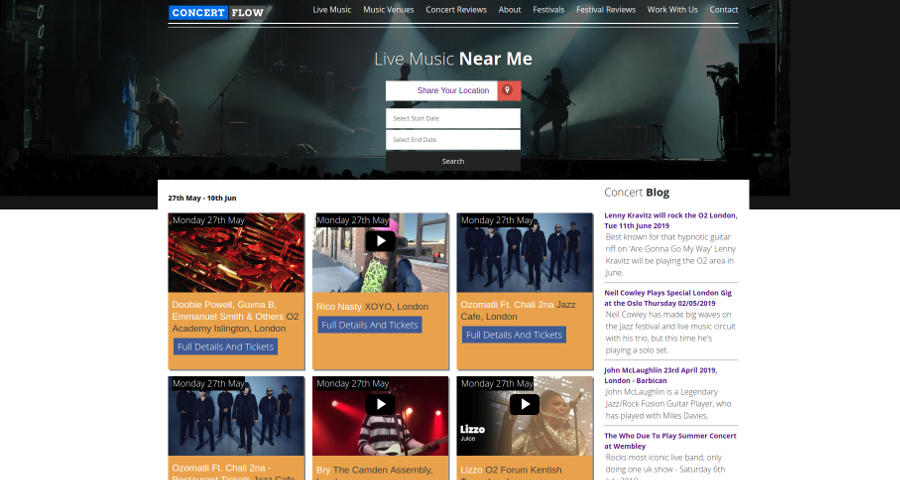The image size is (900, 480).
Task: Read Neil Cowley Plays Special London Gig post
Action: pos(668,298)
